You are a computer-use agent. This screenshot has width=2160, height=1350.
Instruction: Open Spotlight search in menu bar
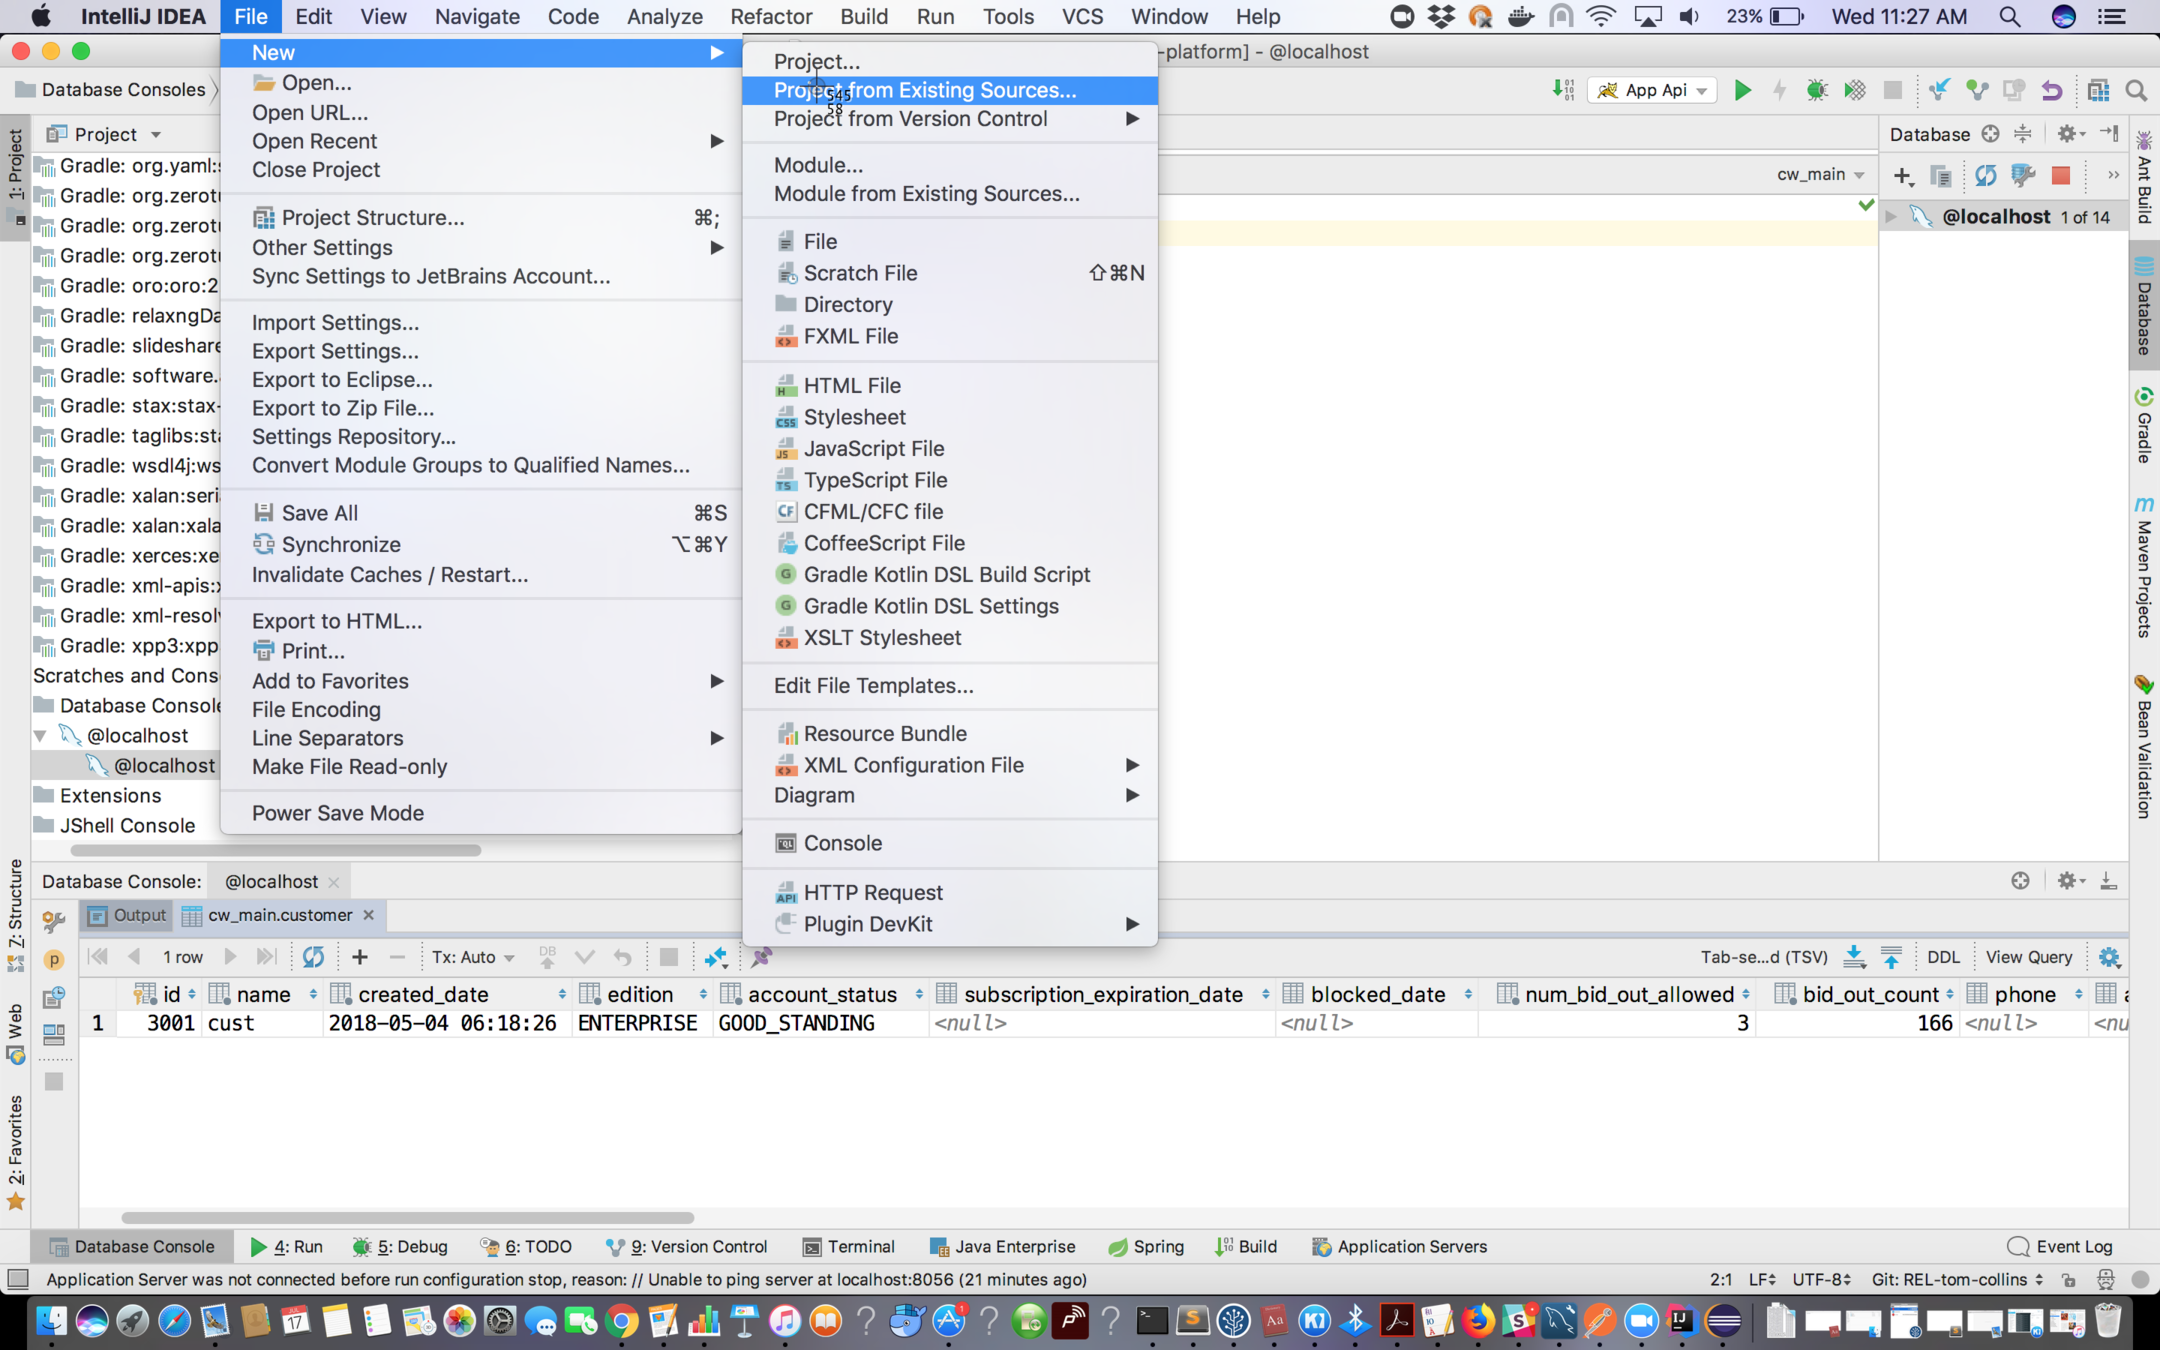click(x=2010, y=16)
